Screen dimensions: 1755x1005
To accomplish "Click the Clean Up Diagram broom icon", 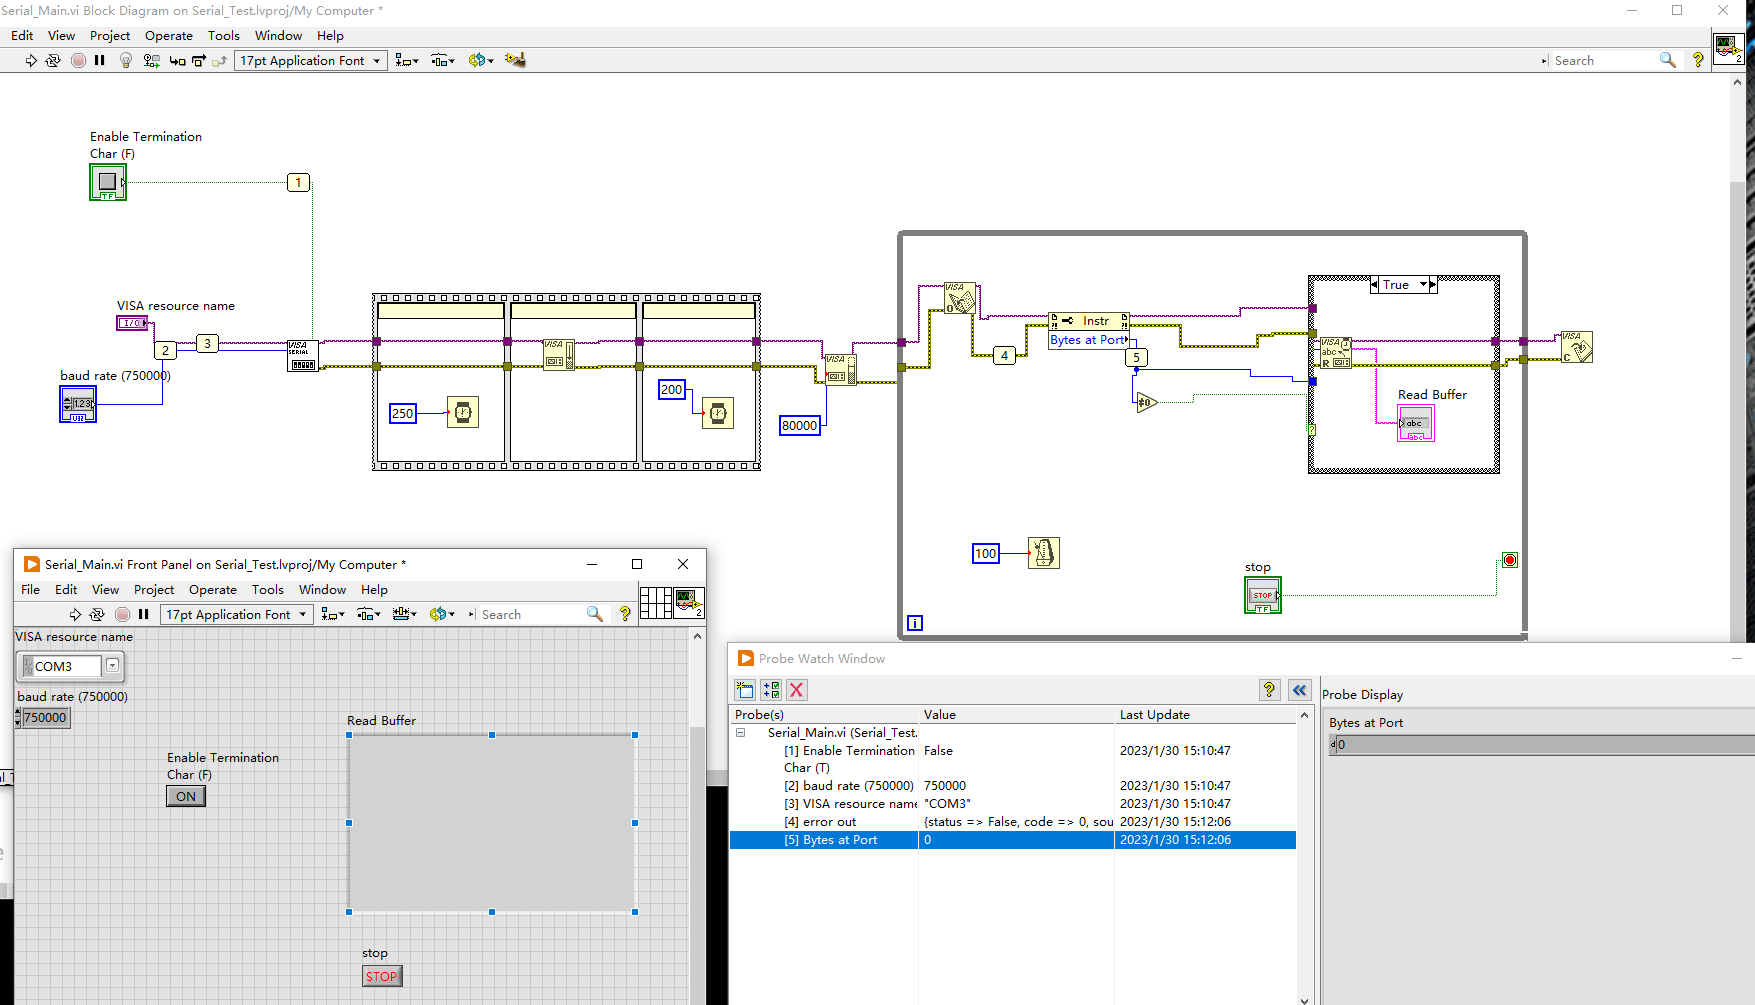I will (516, 60).
